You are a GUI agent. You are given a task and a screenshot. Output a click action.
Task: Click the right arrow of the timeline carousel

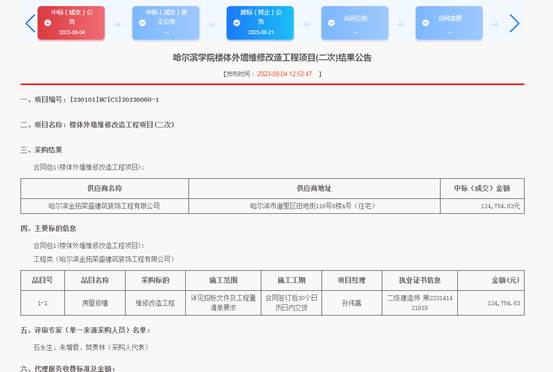pos(515,23)
